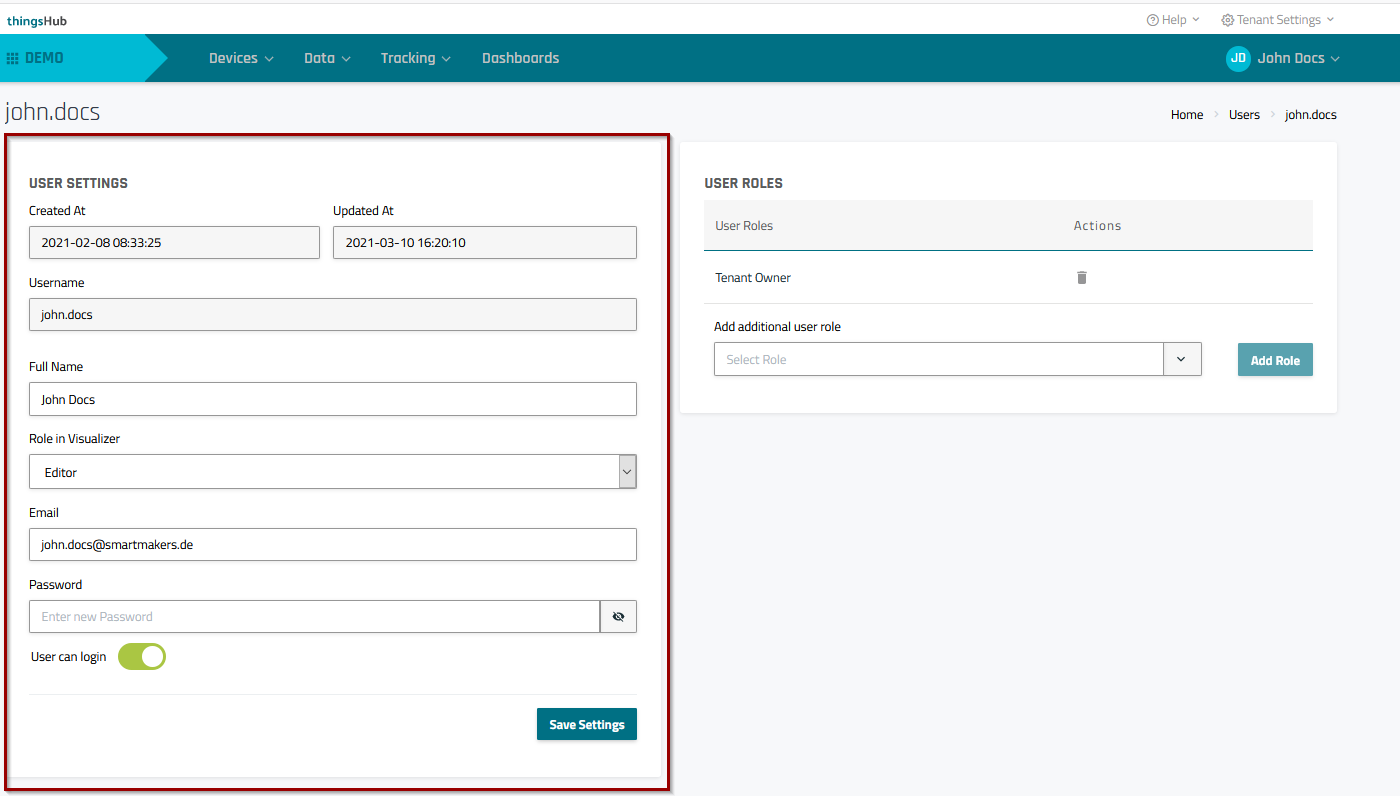Click the Email input field
Image resolution: width=1400 pixels, height=796 pixels.
[332, 545]
